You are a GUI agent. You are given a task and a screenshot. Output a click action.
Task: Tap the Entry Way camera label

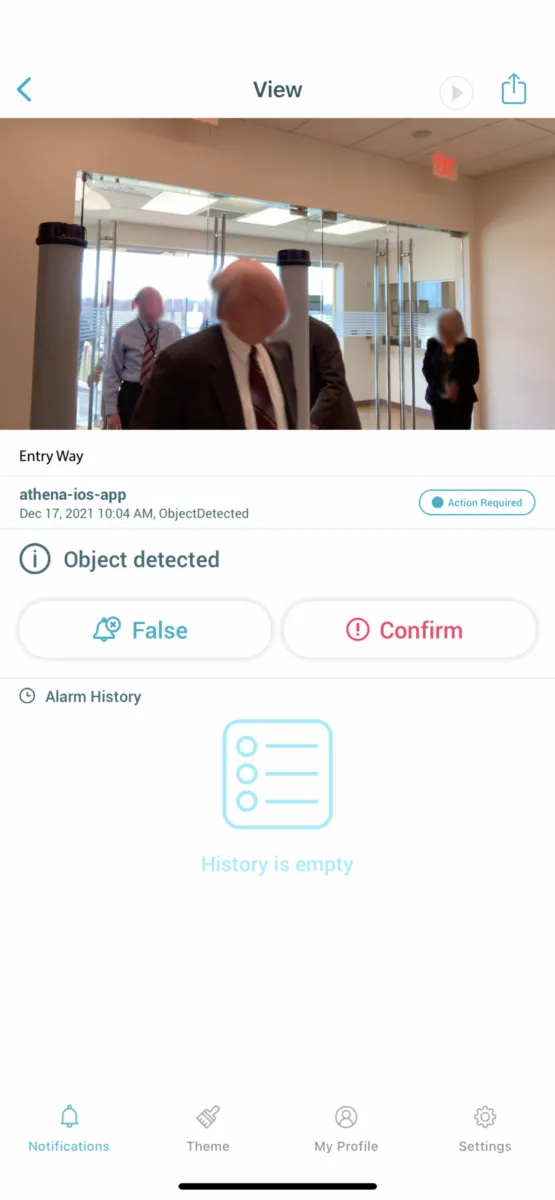click(51, 456)
